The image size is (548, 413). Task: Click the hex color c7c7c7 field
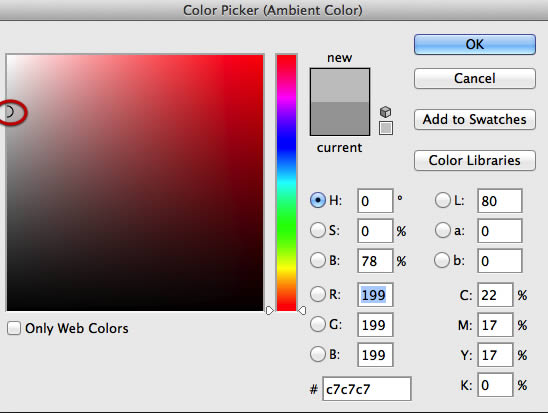pyautogui.click(x=367, y=389)
